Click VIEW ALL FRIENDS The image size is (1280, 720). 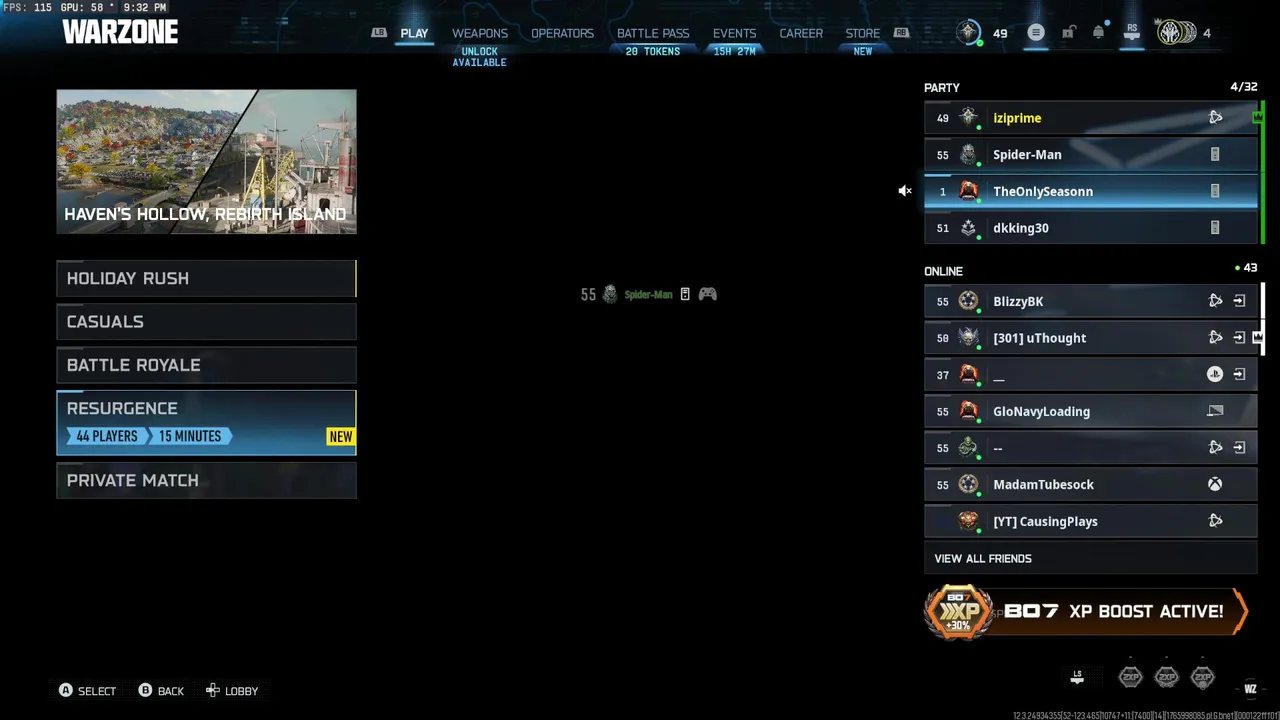[x=1090, y=558]
